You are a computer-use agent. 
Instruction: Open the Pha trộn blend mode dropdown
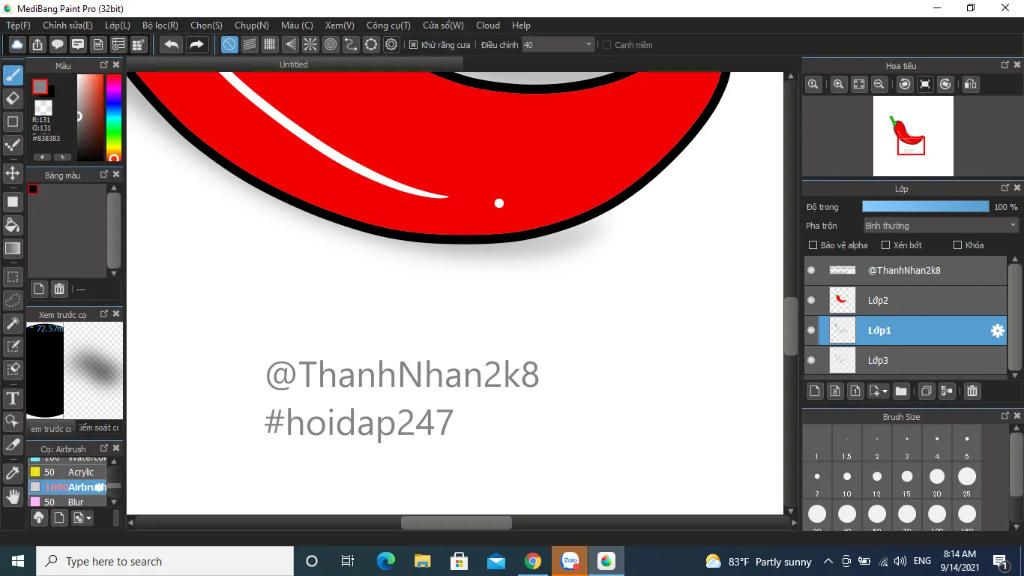coord(940,226)
